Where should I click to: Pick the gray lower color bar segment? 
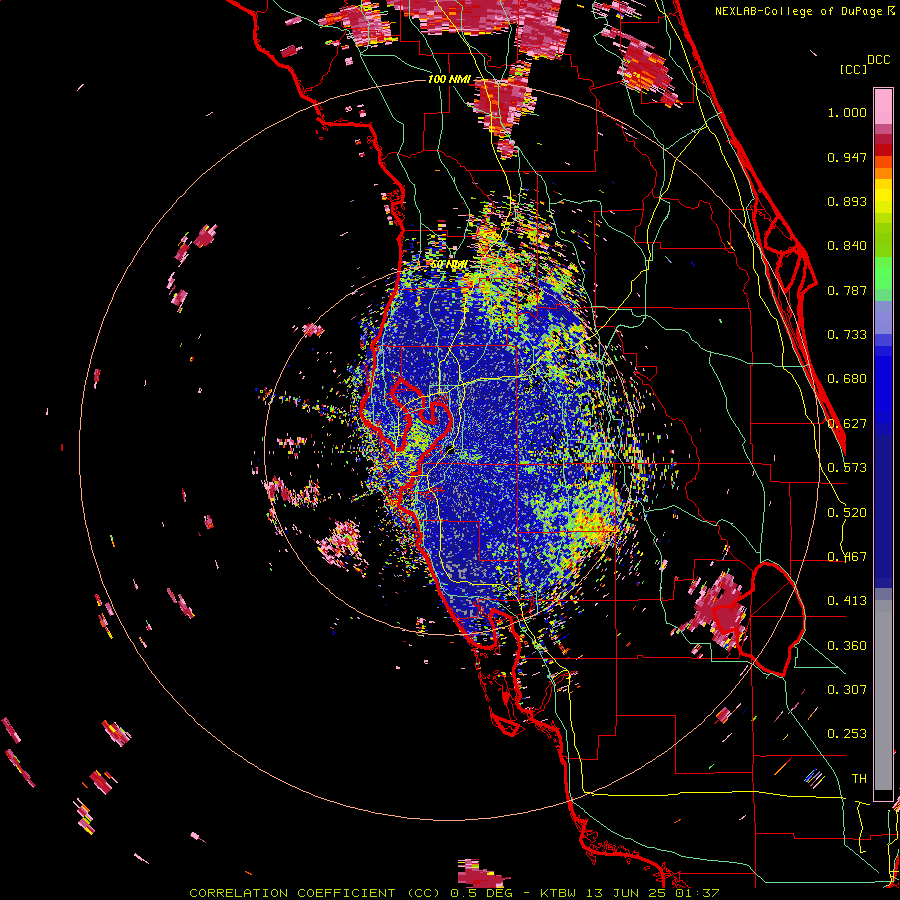coord(883,695)
